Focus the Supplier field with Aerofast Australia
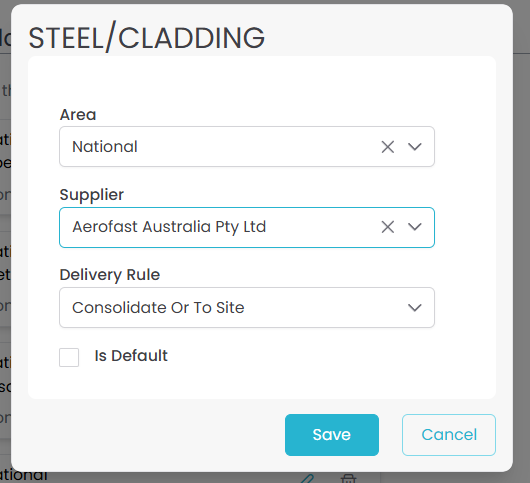530x483 pixels. tap(247, 227)
